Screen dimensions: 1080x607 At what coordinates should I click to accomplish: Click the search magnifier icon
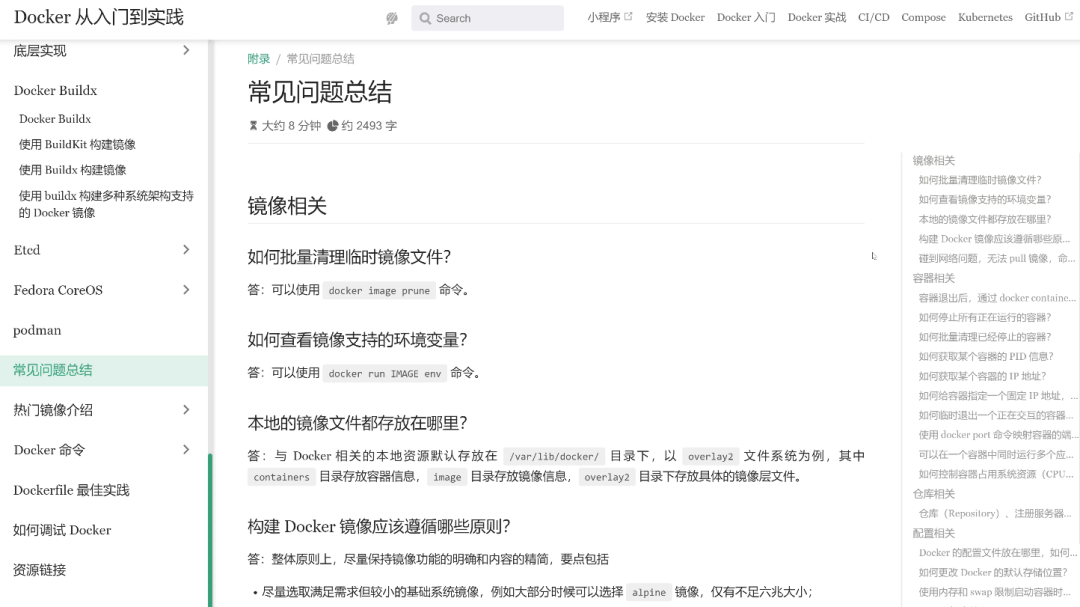point(425,18)
